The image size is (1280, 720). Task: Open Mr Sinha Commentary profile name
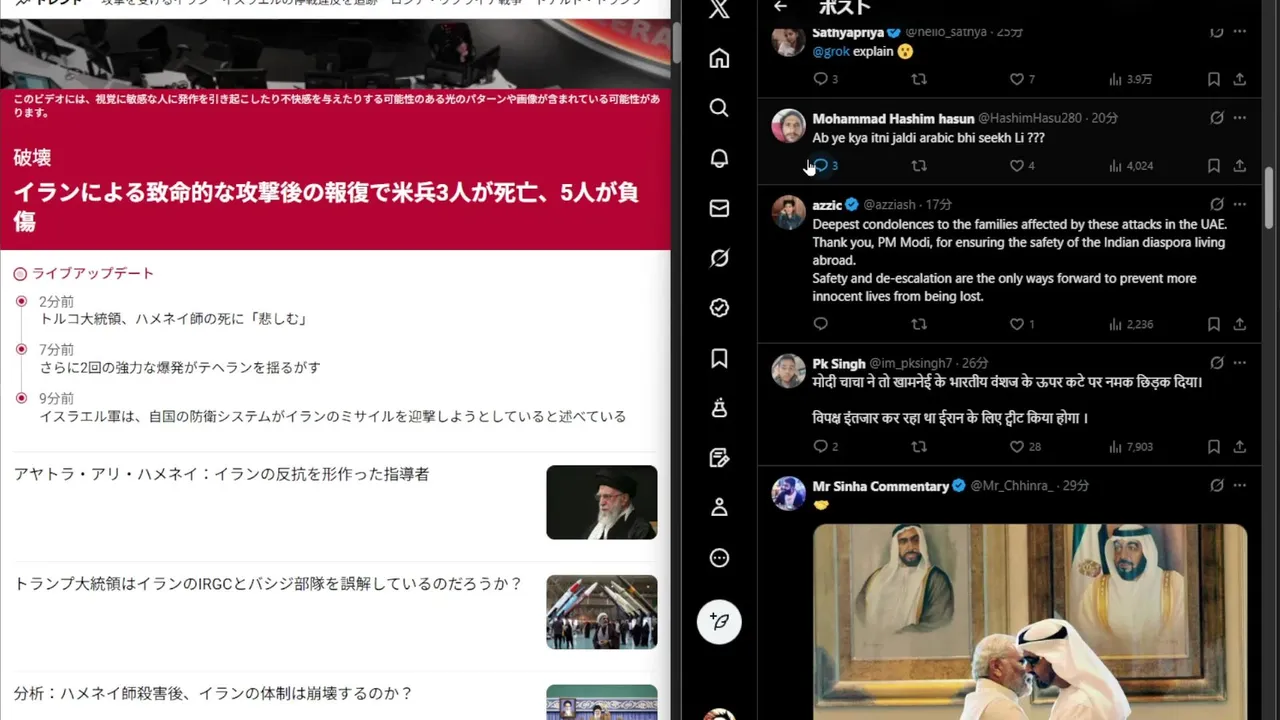tap(880, 486)
